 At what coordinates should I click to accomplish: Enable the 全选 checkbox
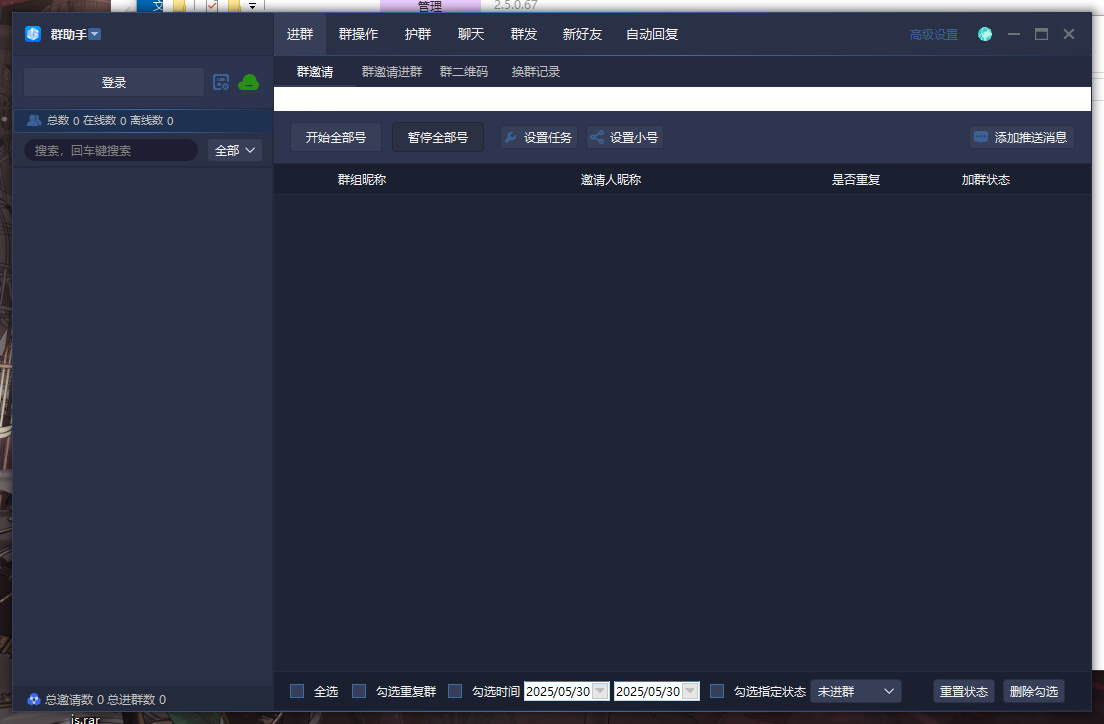point(297,691)
